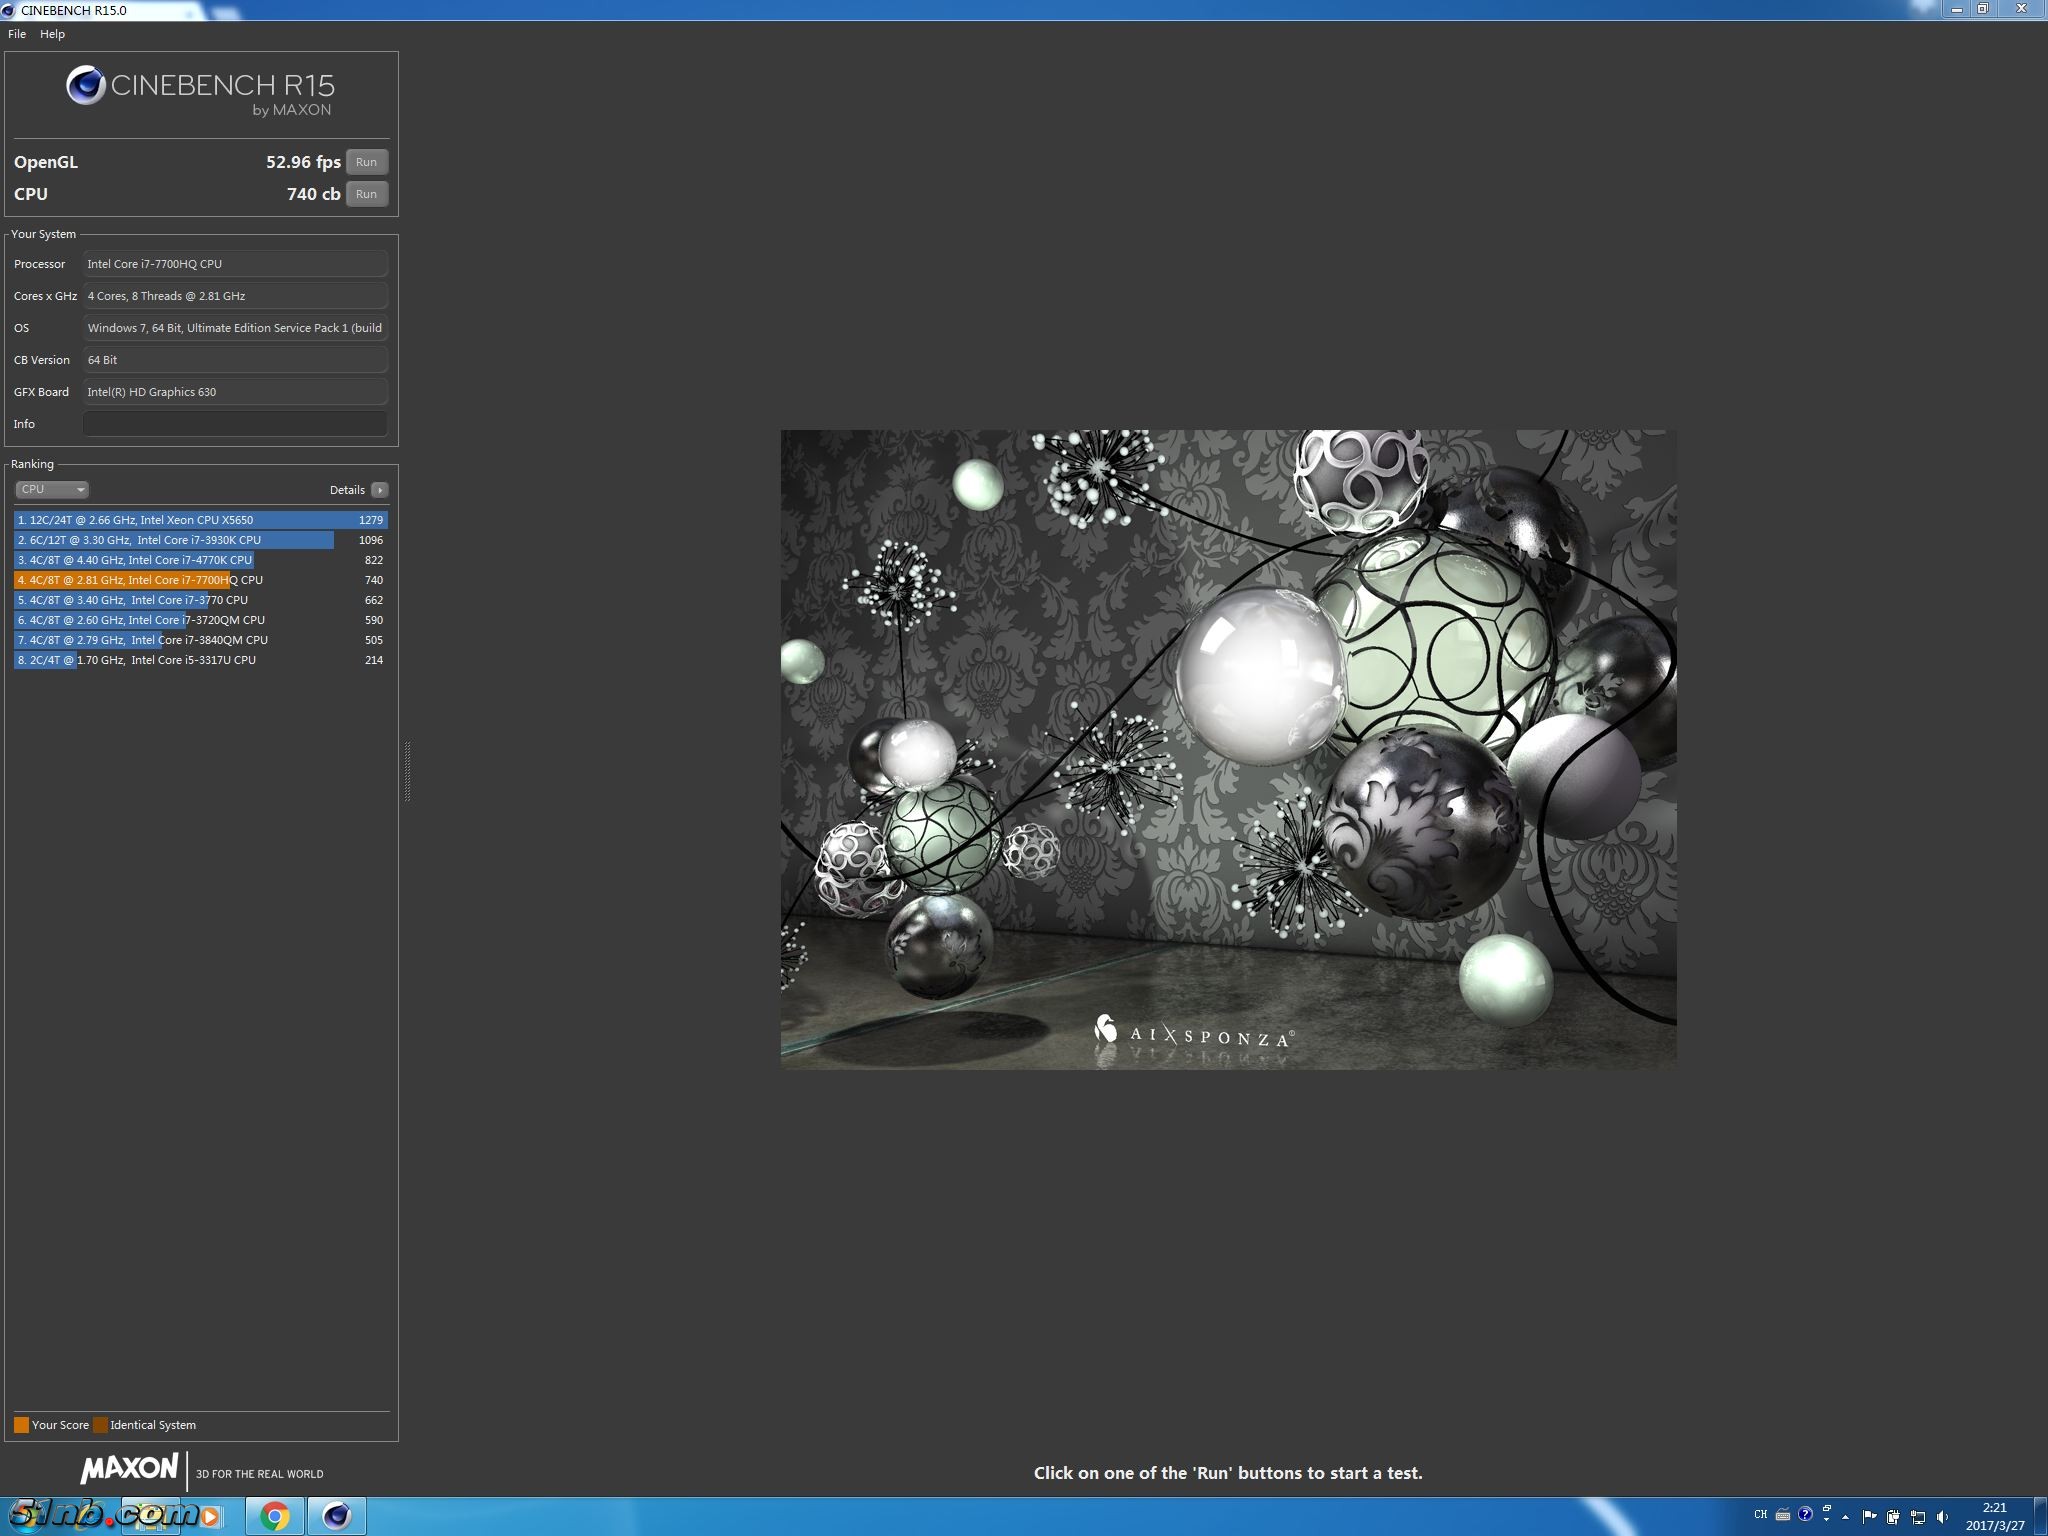Click the Info input field
The width and height of the screenshot is (2048, 1536).
click(x=234, y=424)
